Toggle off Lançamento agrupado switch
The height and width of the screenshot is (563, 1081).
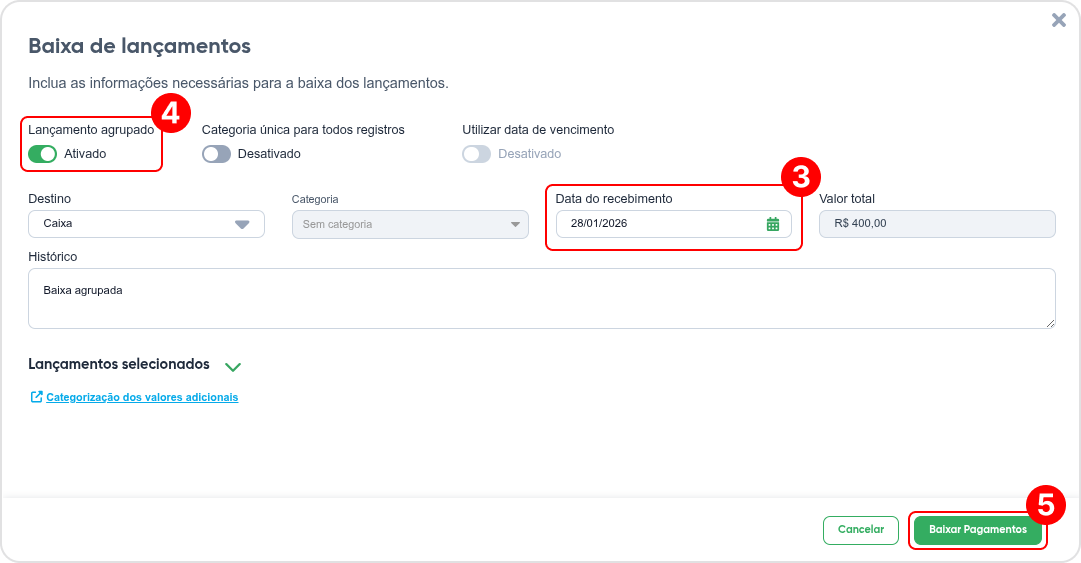[43, 154]
